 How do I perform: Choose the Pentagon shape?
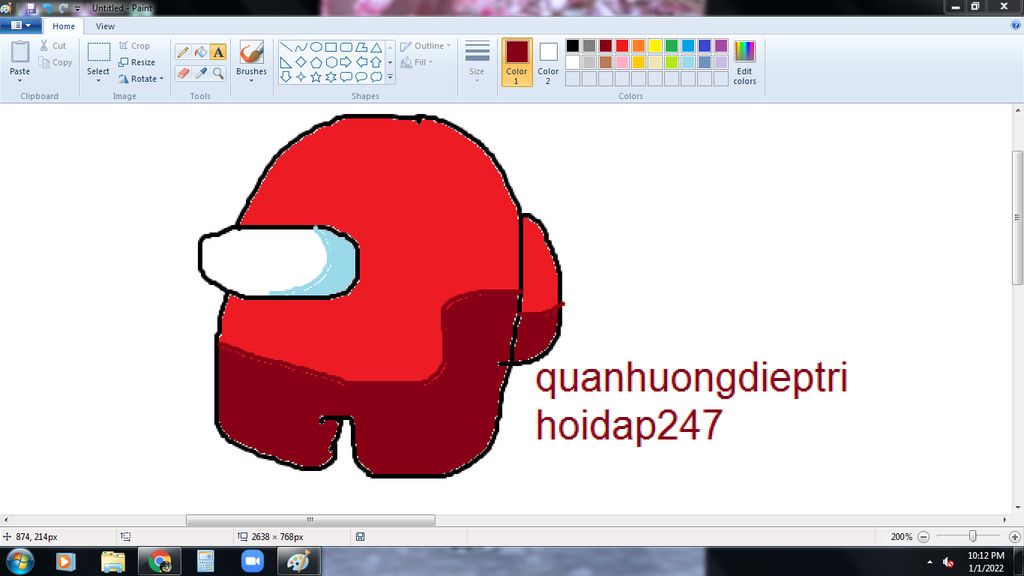315,62
